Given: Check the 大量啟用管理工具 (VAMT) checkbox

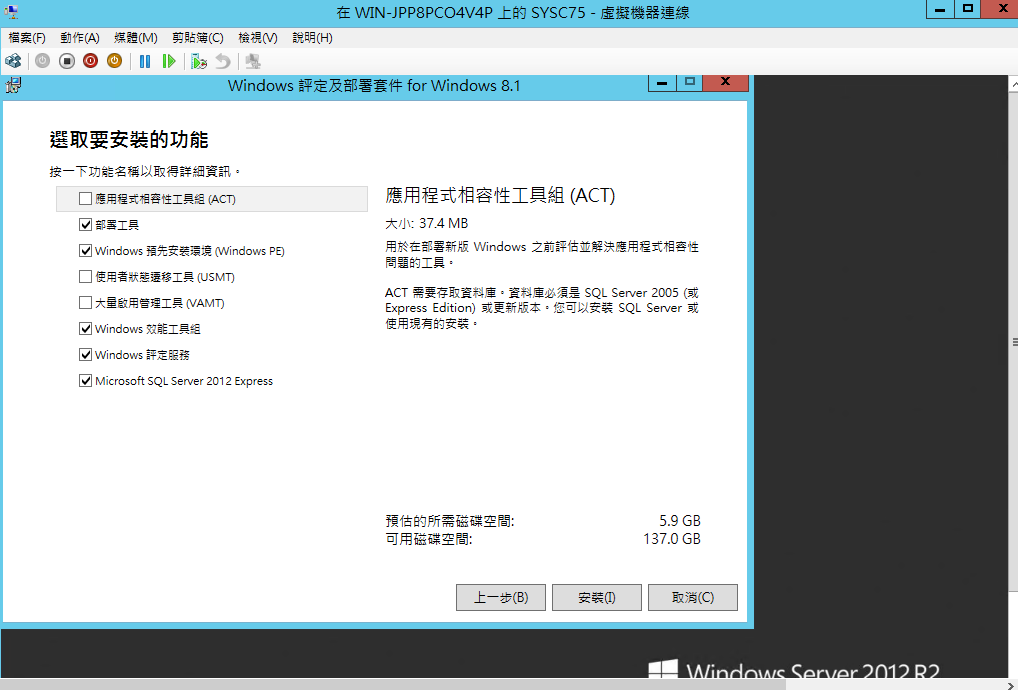Looking at the screenshot, I should (x=85, y=302).
